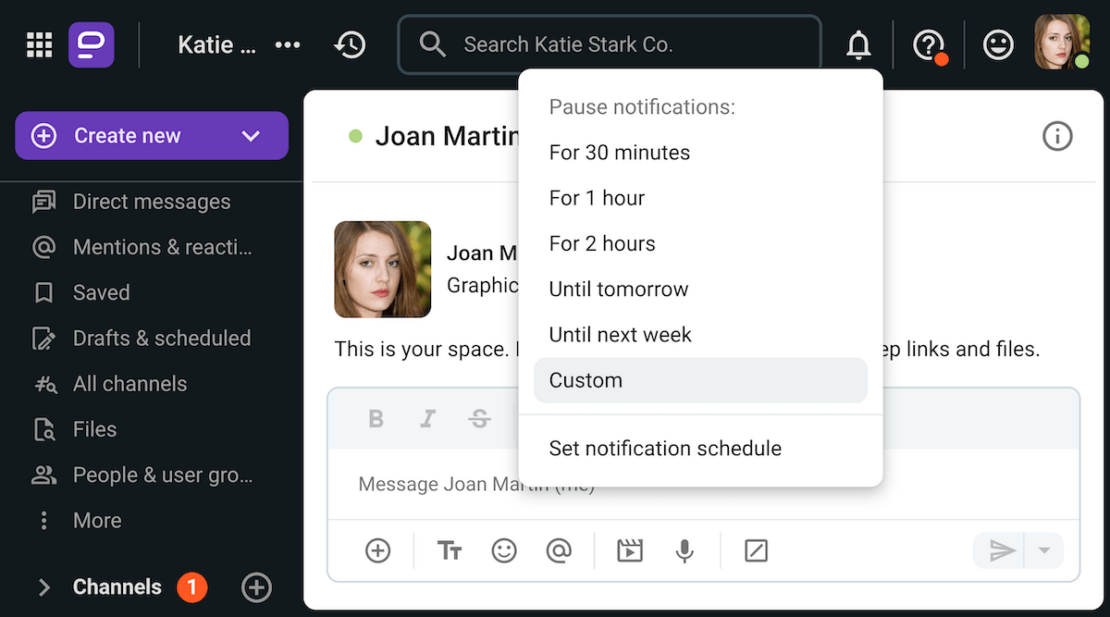The width and height of the screenshot is (1110, 617).
Task: Click the video clip record icon
Action: click(x=629, y=550)
